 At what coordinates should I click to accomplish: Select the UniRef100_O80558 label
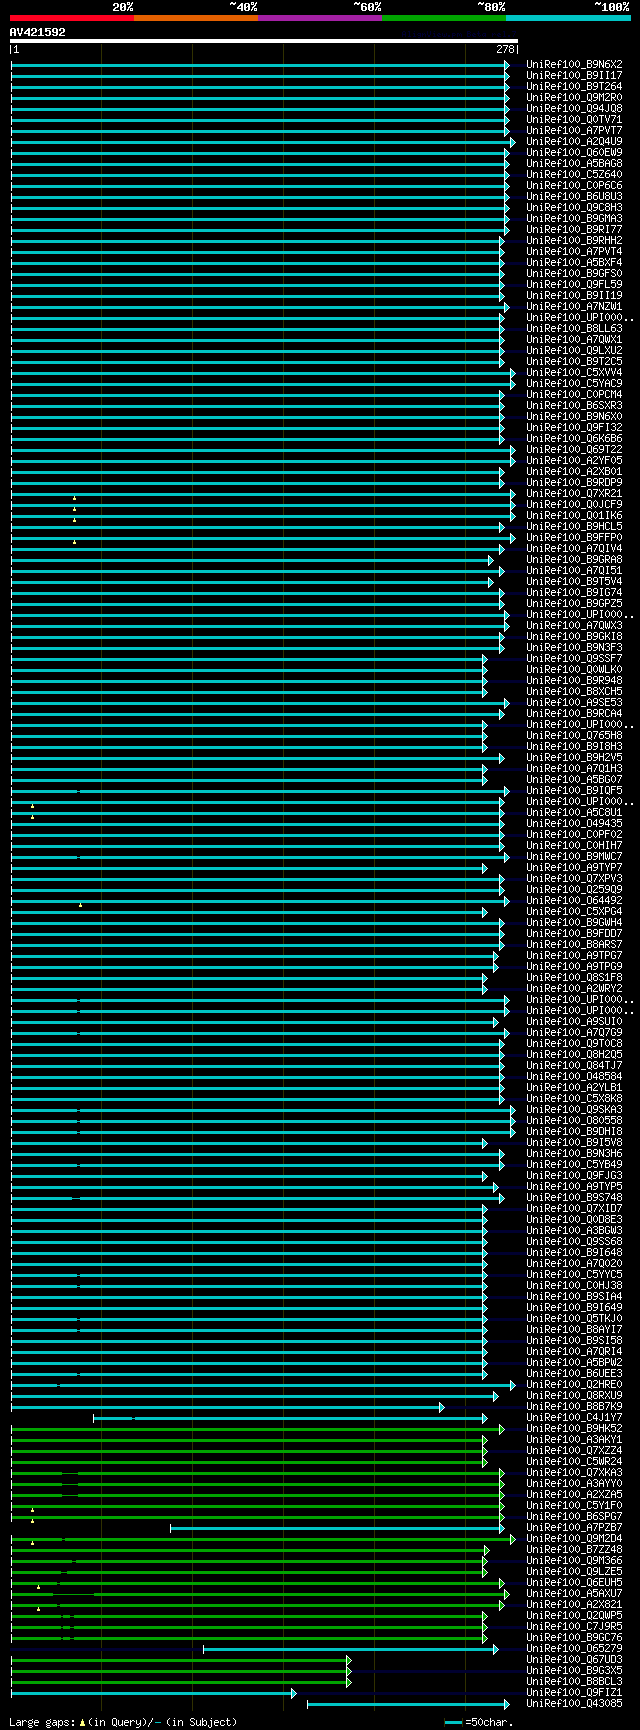click(574, 1120)
